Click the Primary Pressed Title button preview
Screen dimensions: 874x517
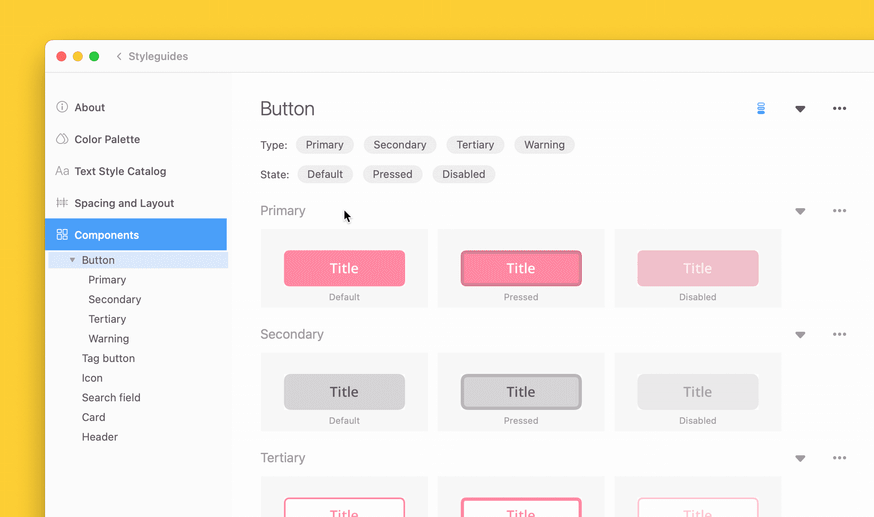[x=521, y=268]
